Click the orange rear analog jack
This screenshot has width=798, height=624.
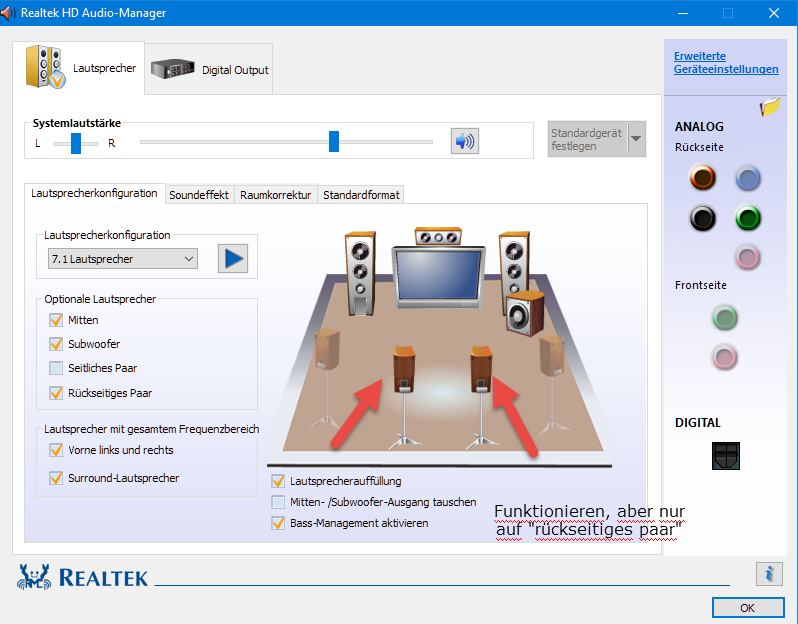[x=703, y=178]
